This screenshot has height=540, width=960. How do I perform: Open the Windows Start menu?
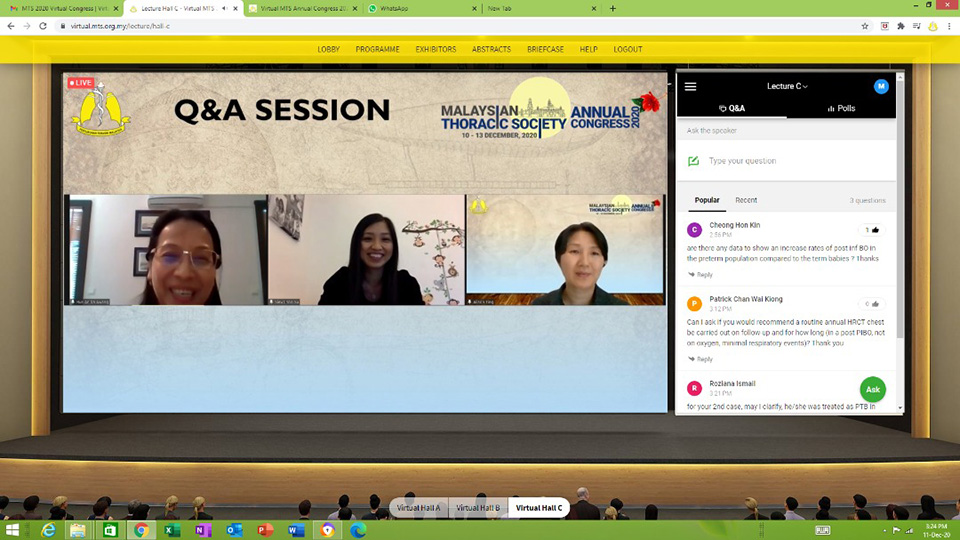(x=12, y=530)
